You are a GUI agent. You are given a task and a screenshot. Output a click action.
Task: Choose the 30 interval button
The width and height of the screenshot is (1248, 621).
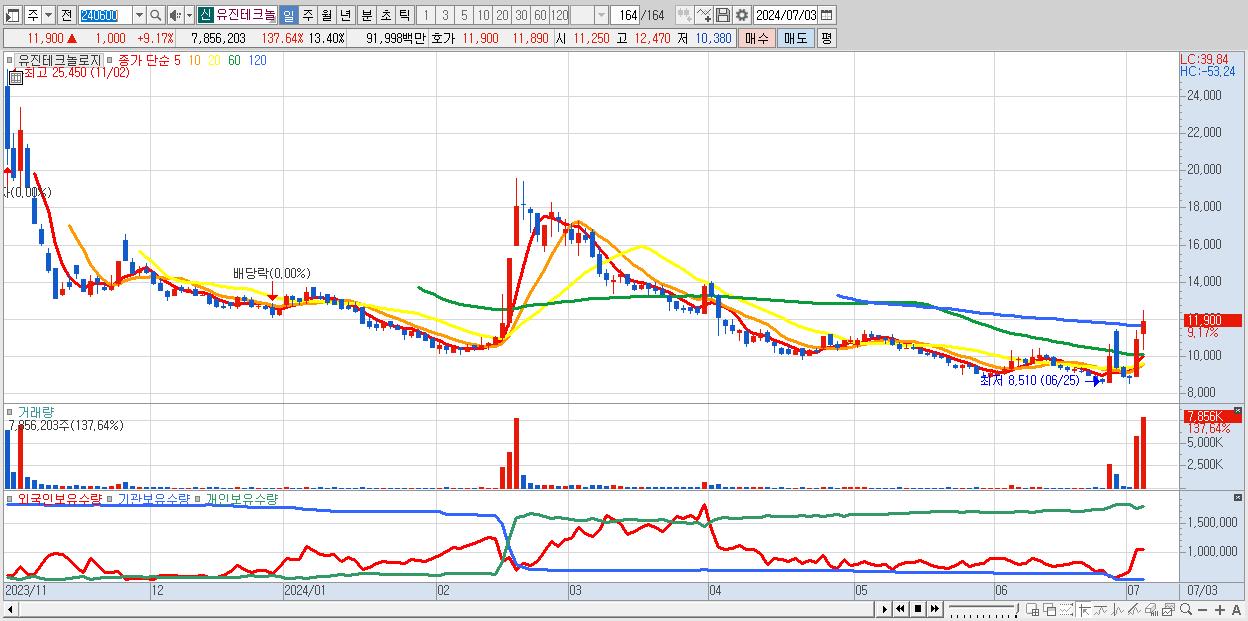tap(521, 15)
